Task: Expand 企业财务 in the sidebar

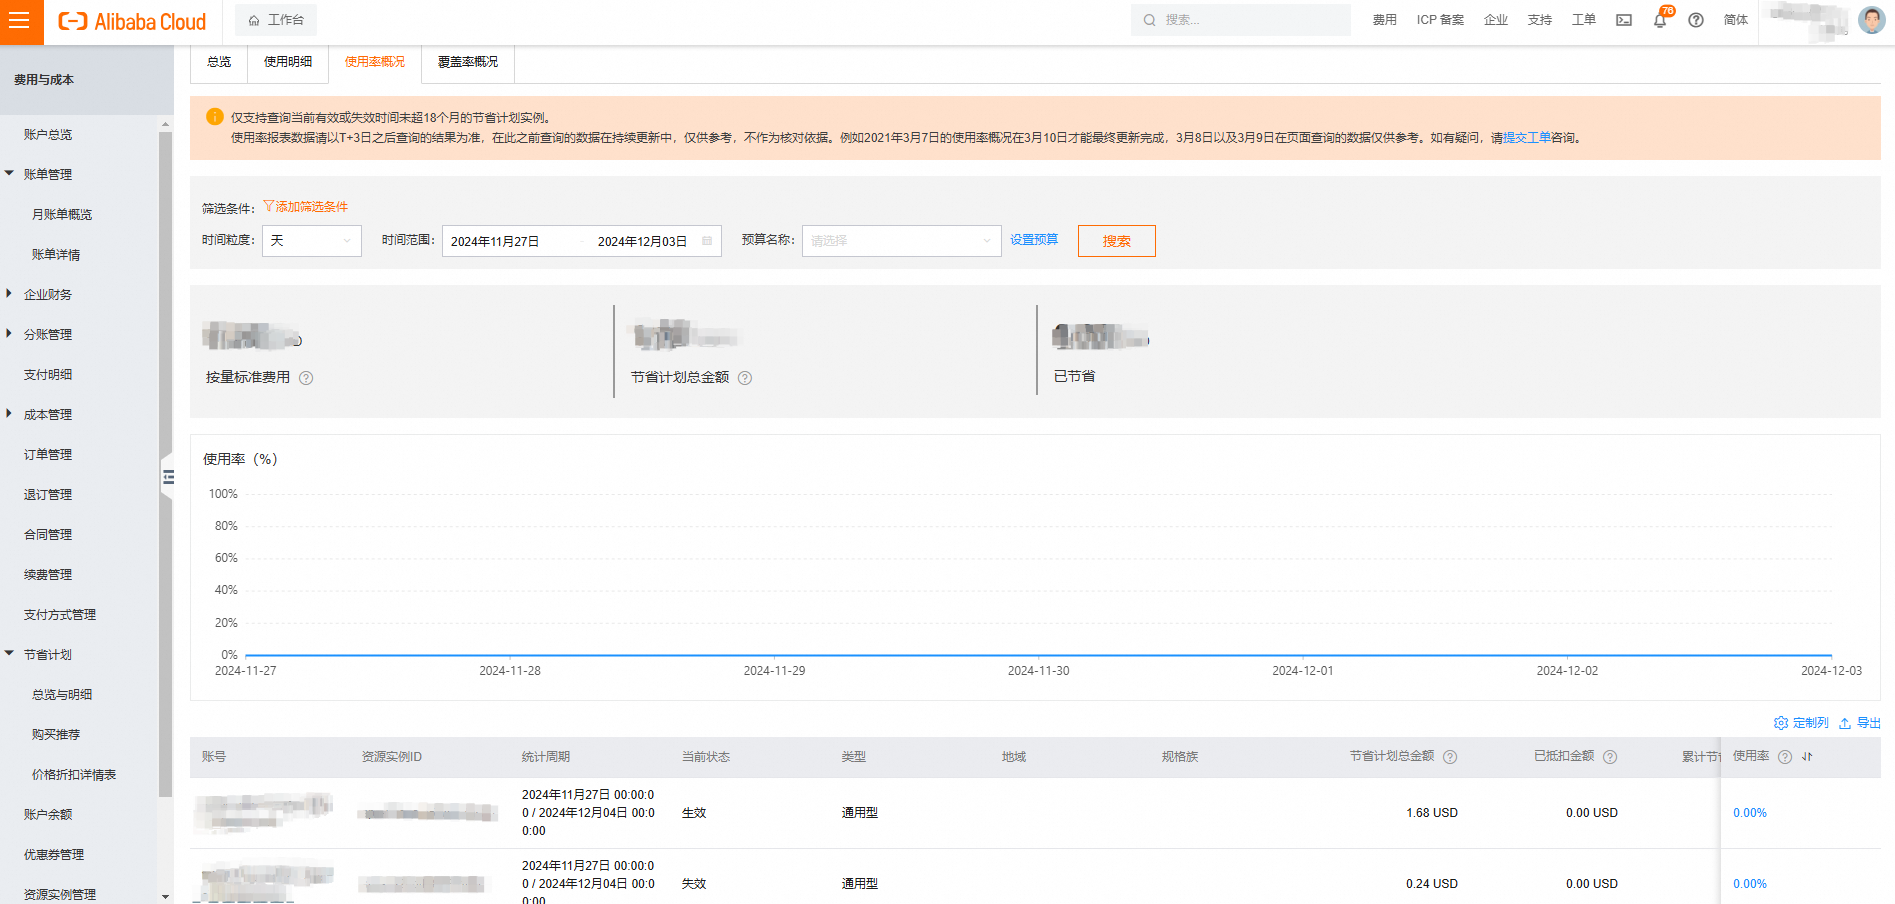Action: tap(9, 294)
